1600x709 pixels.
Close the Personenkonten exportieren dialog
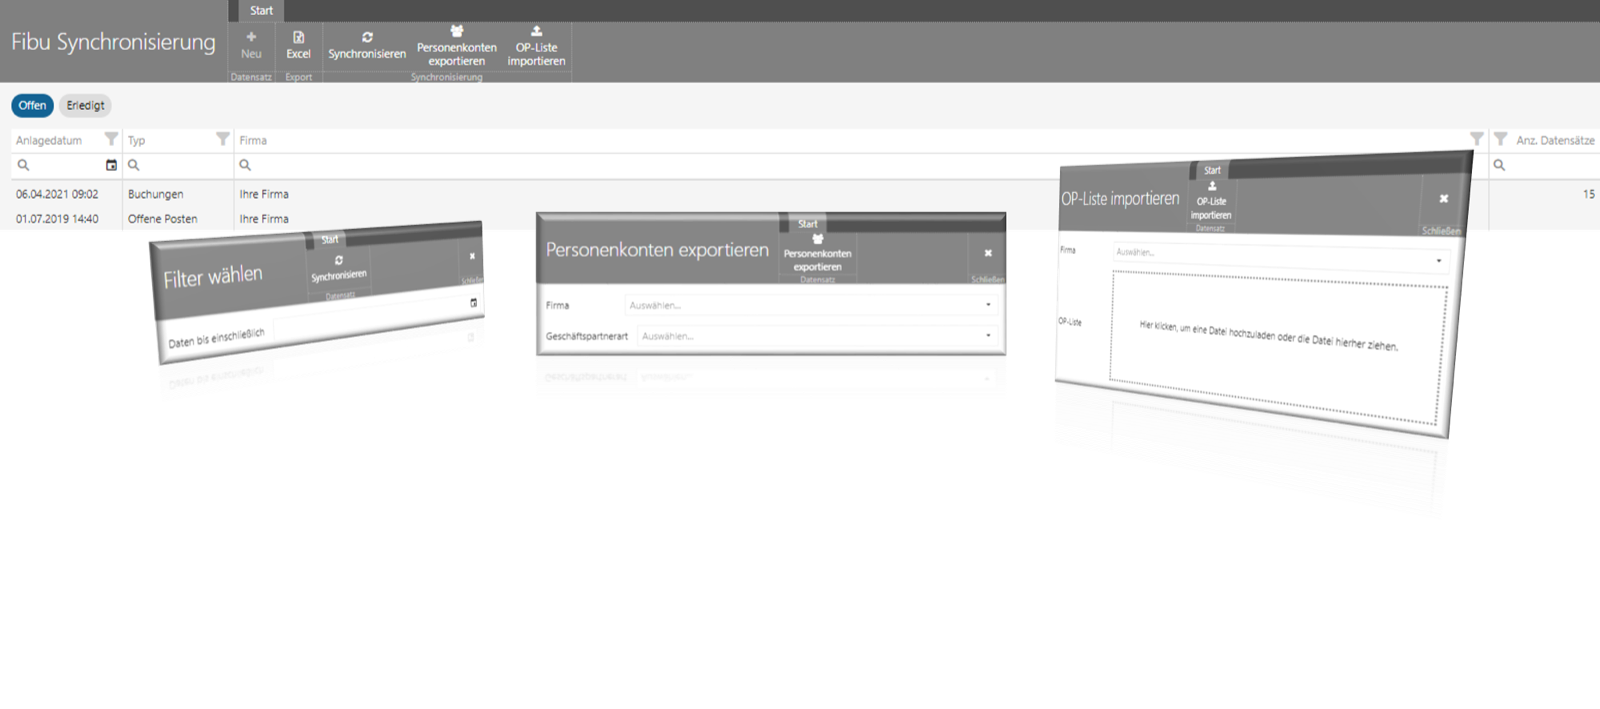point(988,253)
